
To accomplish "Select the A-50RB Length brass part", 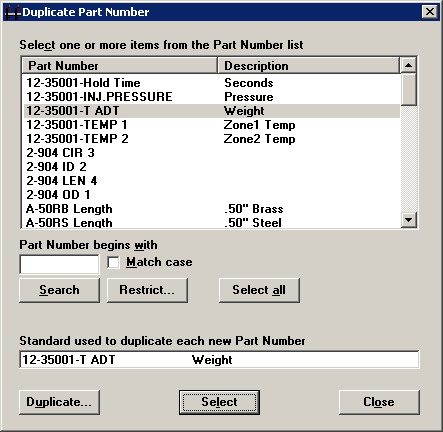I will coord(212,209).
